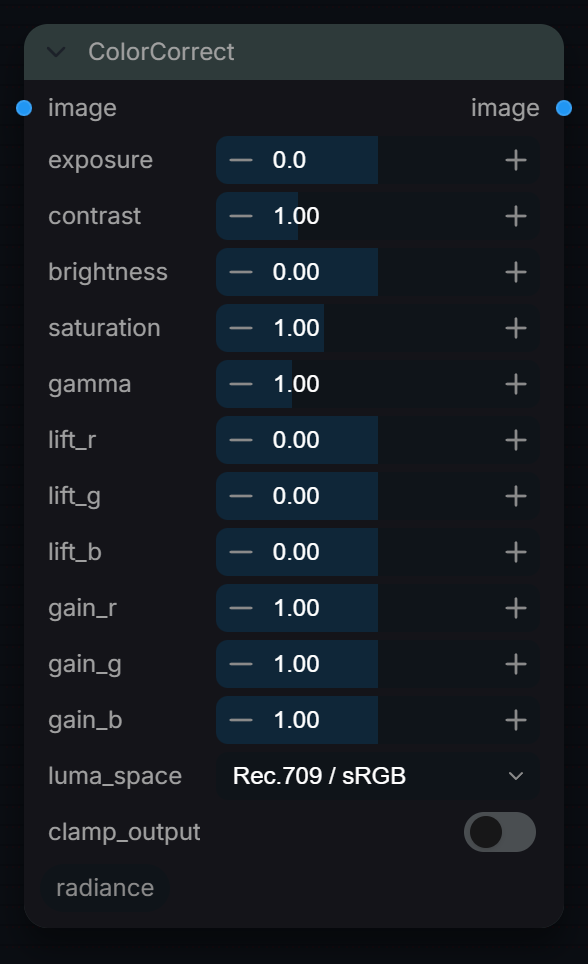Click the contrast value 1.00 field
The width and height of the screenshot is (588, 964).
pos(378,216)
